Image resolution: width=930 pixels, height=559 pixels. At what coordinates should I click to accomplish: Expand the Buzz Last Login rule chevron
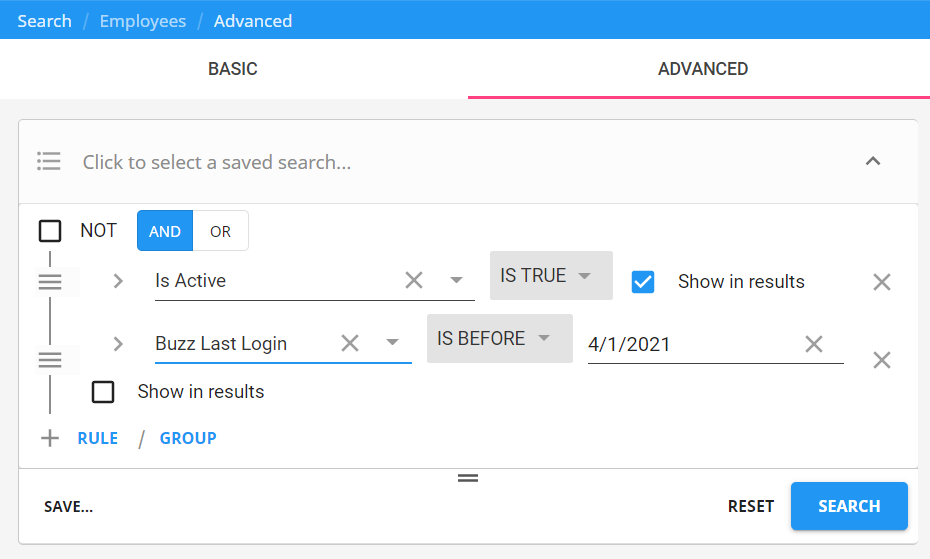118,344
